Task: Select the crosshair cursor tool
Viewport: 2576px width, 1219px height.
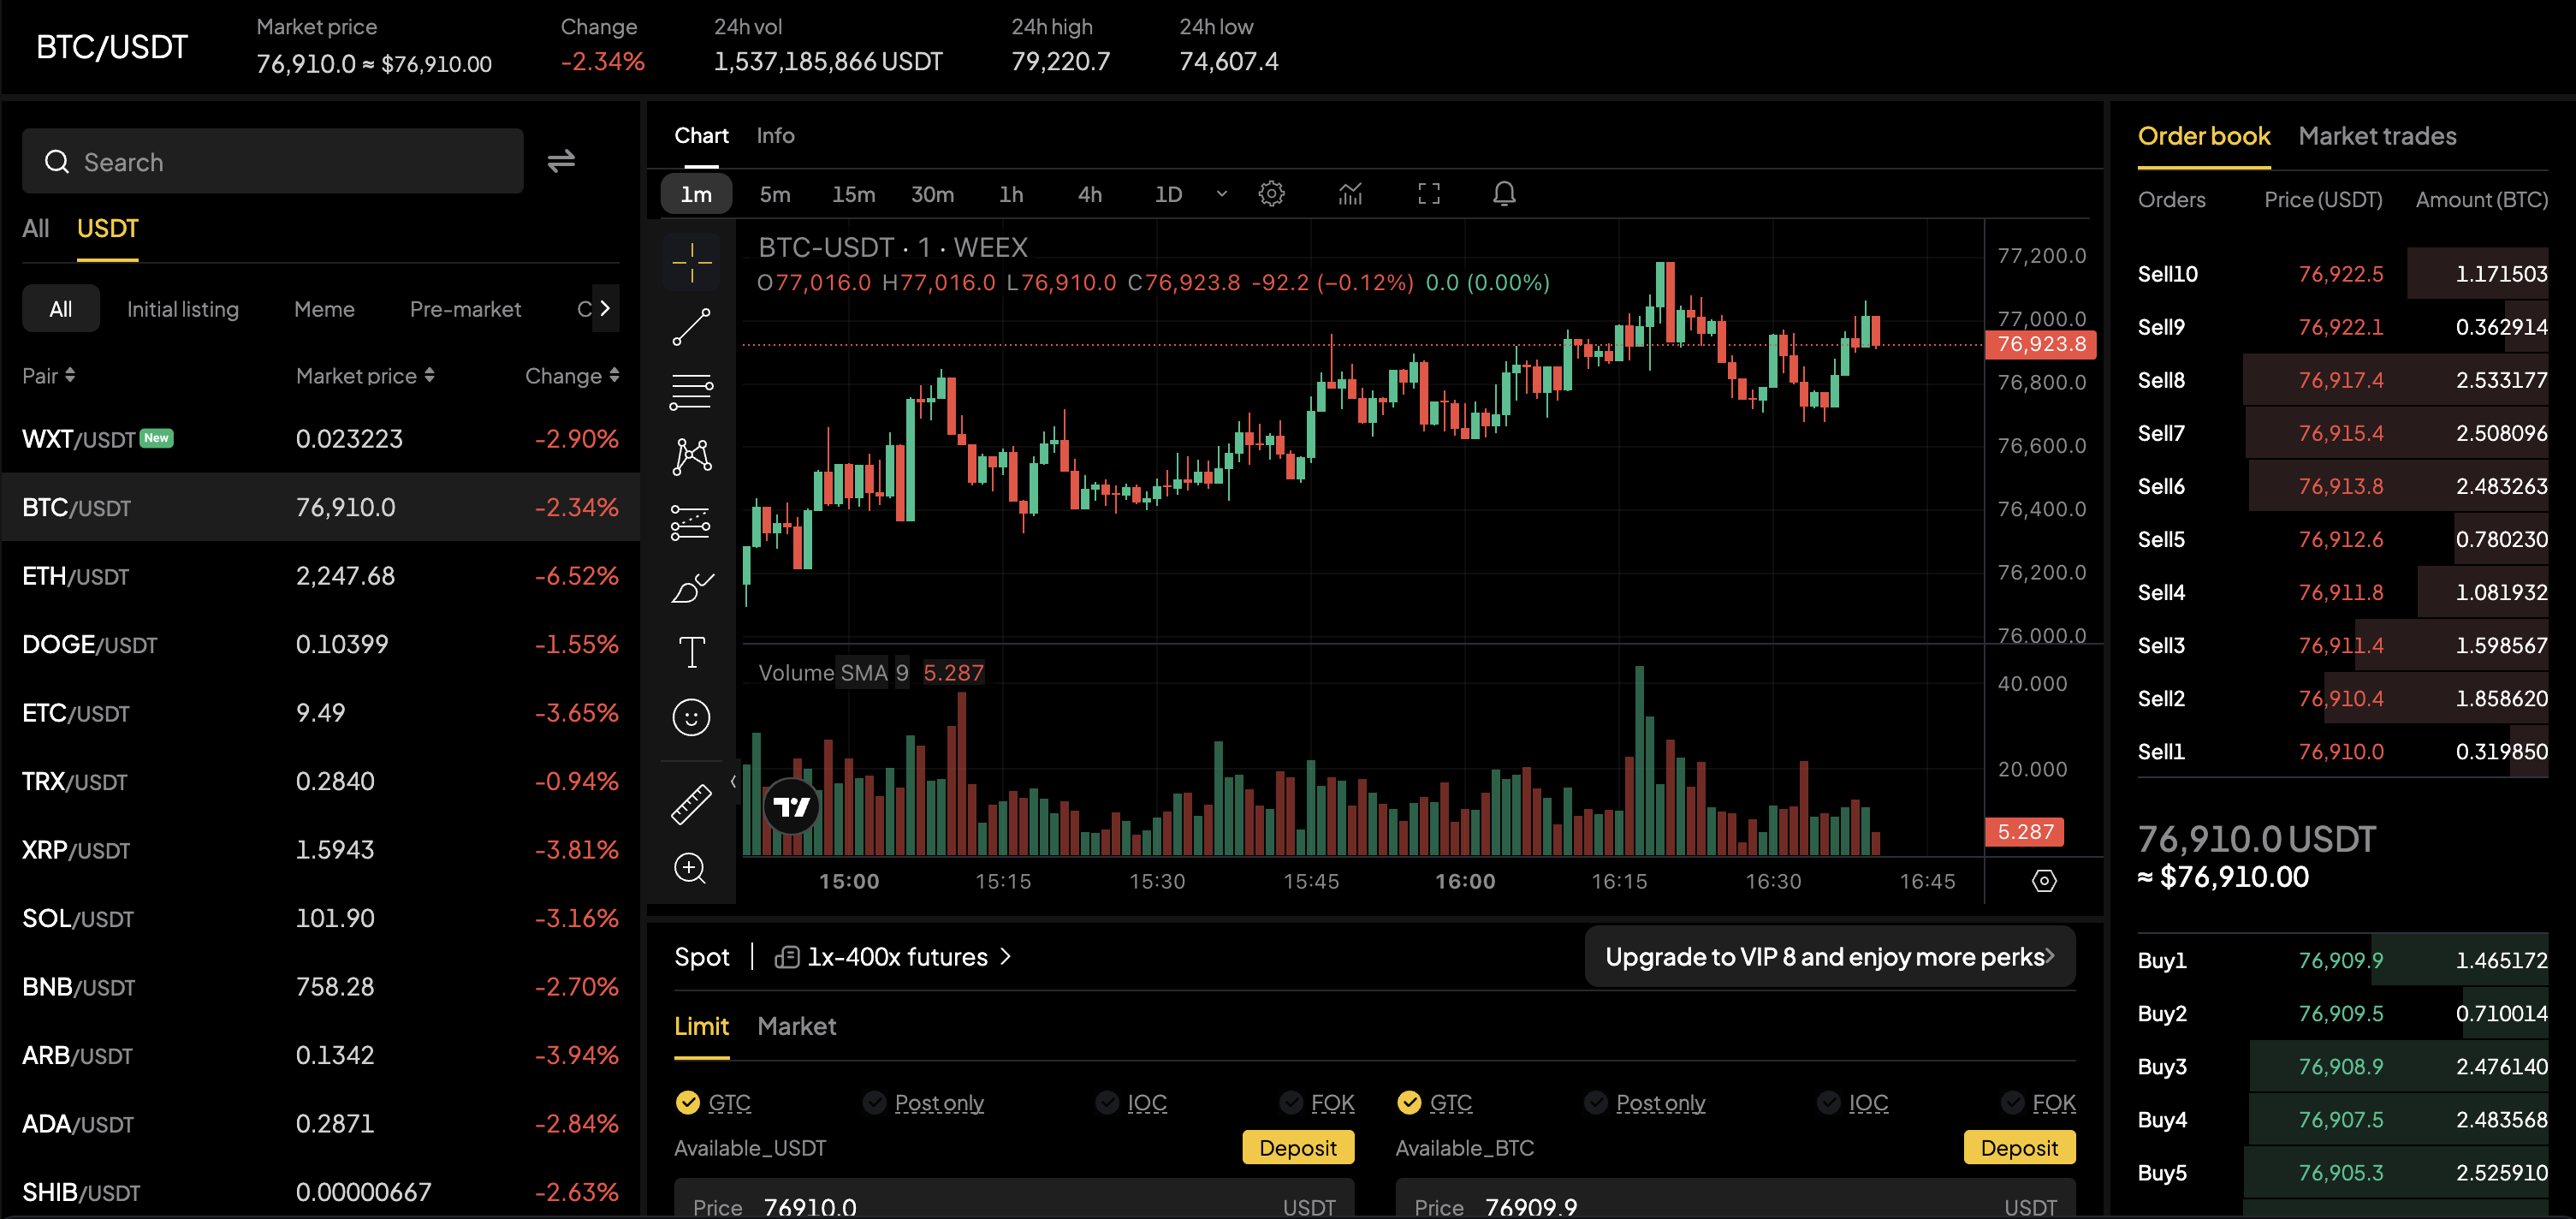Action: pyautogui.click(x=690, y=262)
